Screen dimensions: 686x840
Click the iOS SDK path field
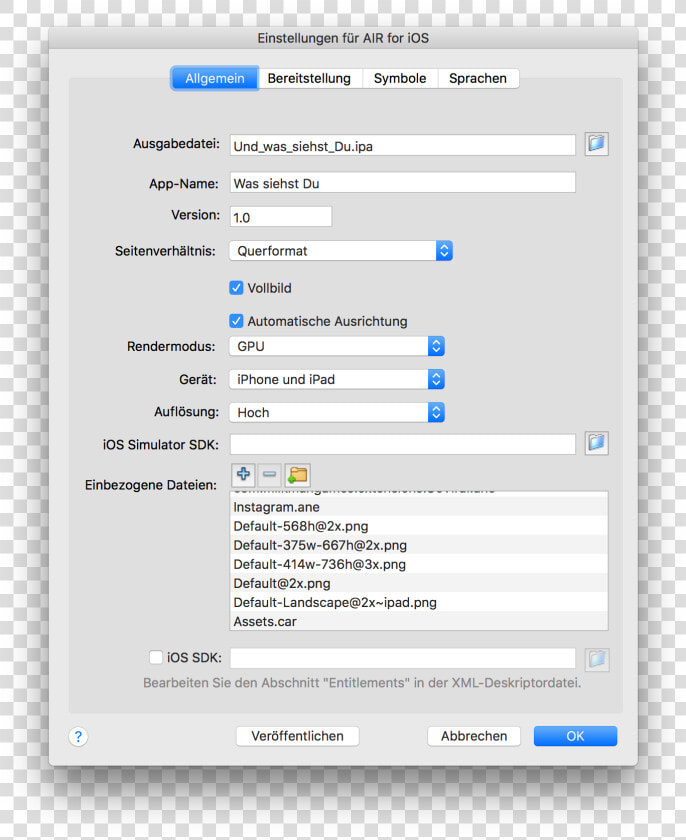click(x=403, y=658)
